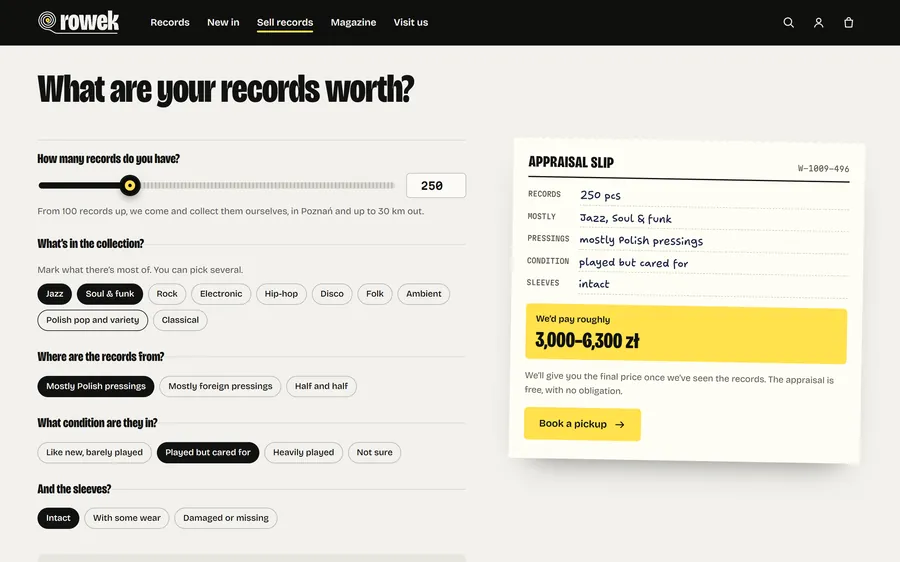Choose Damaged or missing sleeves option

pos(226,518)
